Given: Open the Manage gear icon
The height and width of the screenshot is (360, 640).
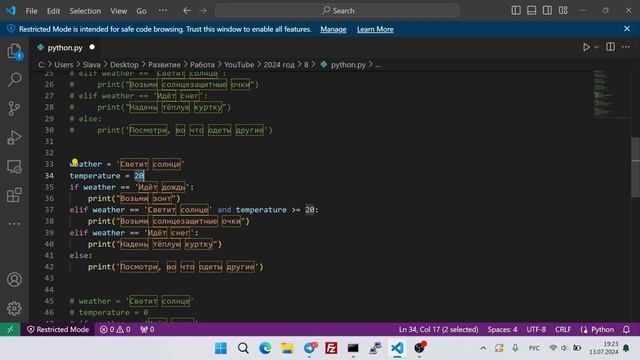Looking at the screenshot, I should pos(14,309).
